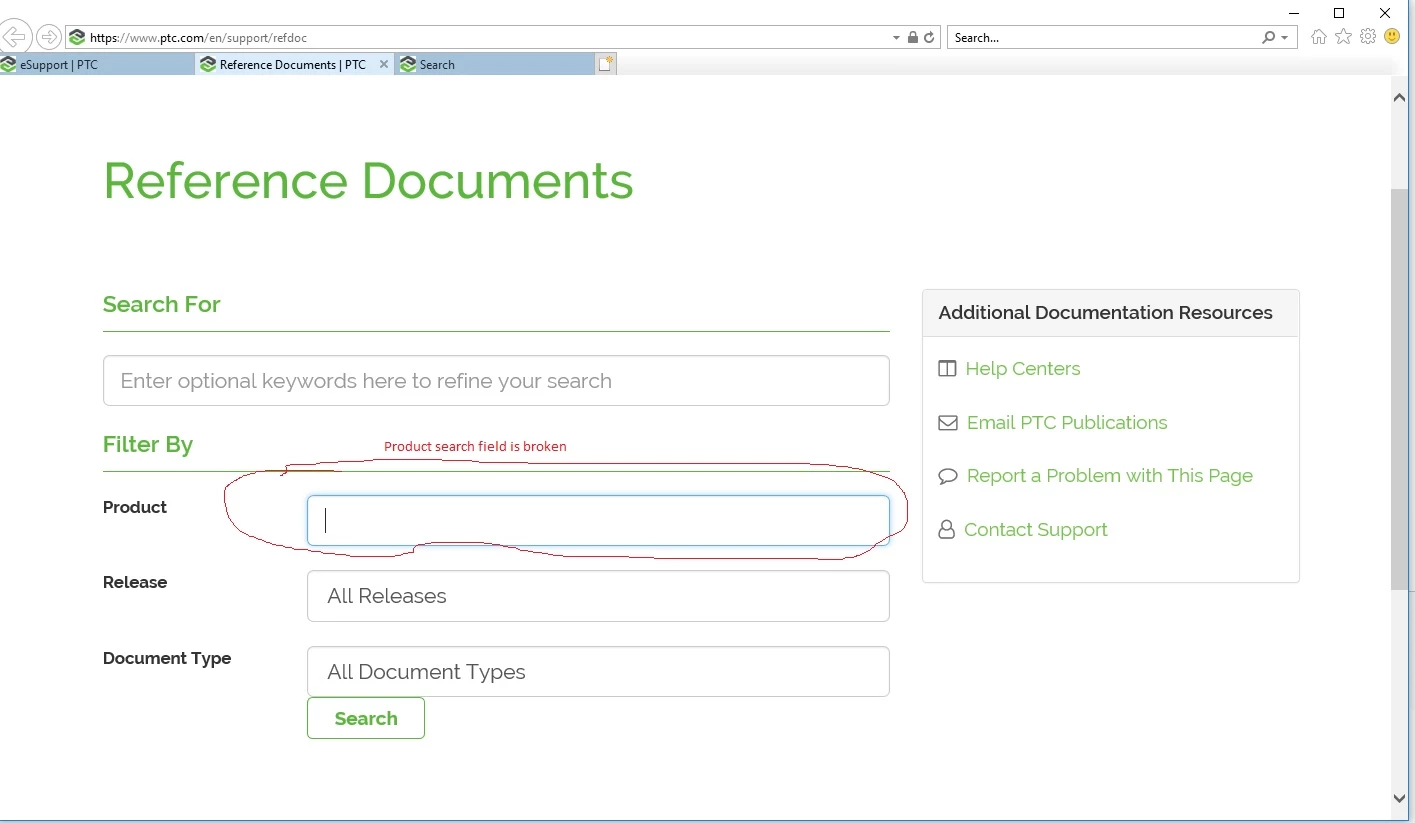Open the Contact Support link
Image resolution: width=1415 pixels, height=823 pixels.
pos(1036,530)
